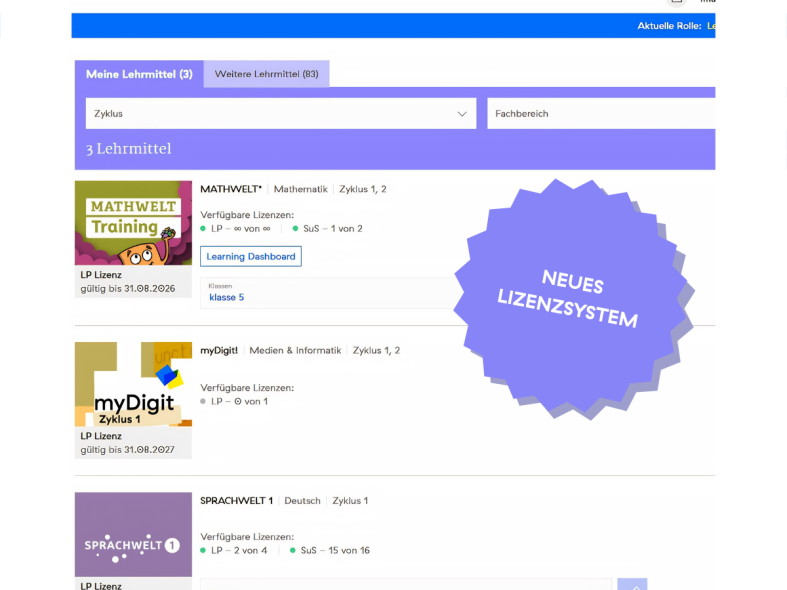The image size is (787, 590).
Task: Click 'gültig bis 31.08.2027' validity text
Action: coord(127,450)
